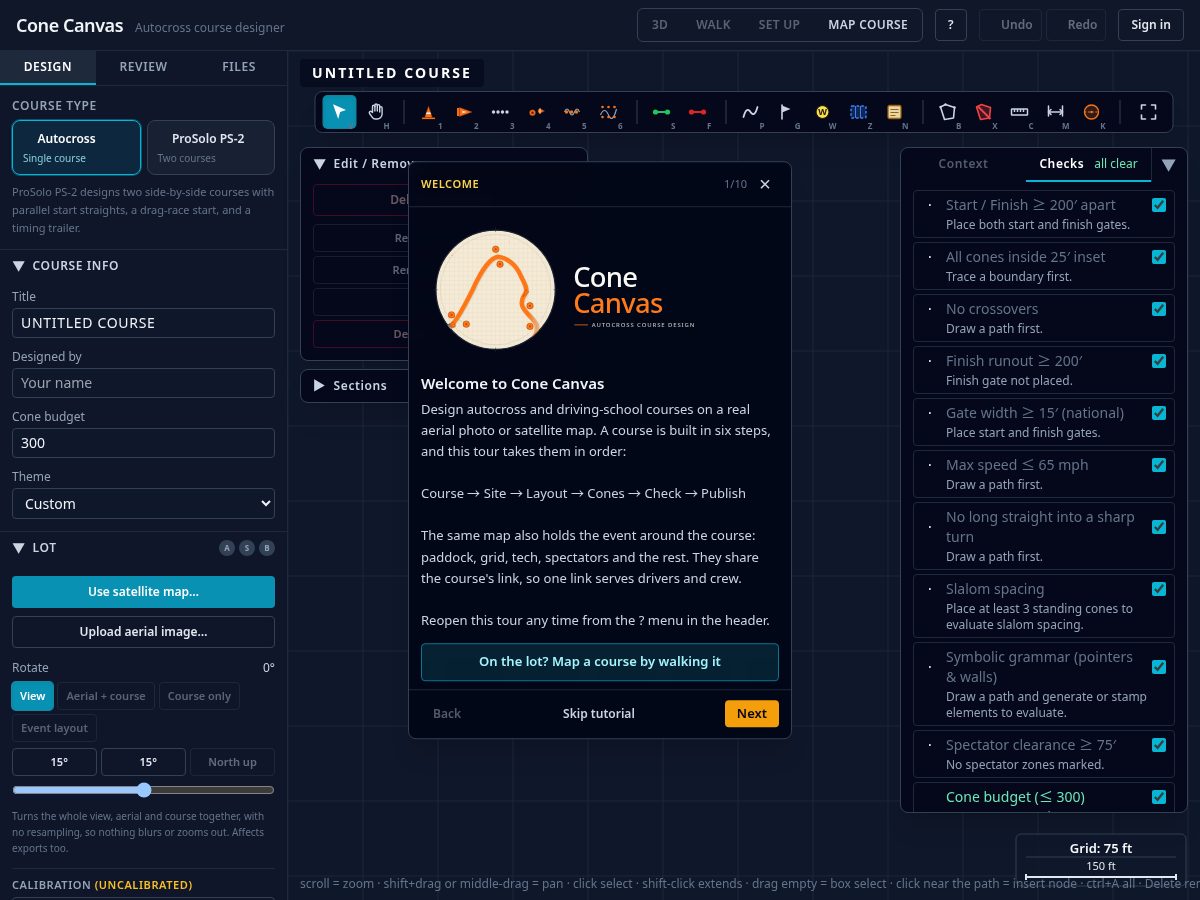Select the path drawing curve tool

coord(750,112)
